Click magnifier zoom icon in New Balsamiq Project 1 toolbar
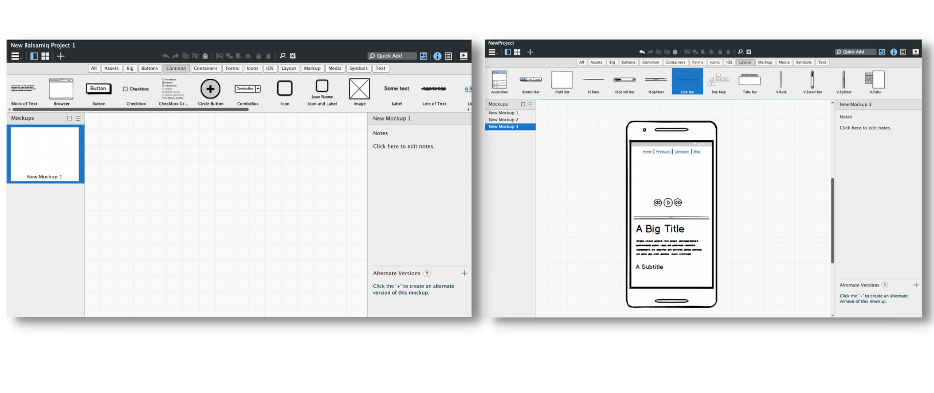 tap(283, 56)
